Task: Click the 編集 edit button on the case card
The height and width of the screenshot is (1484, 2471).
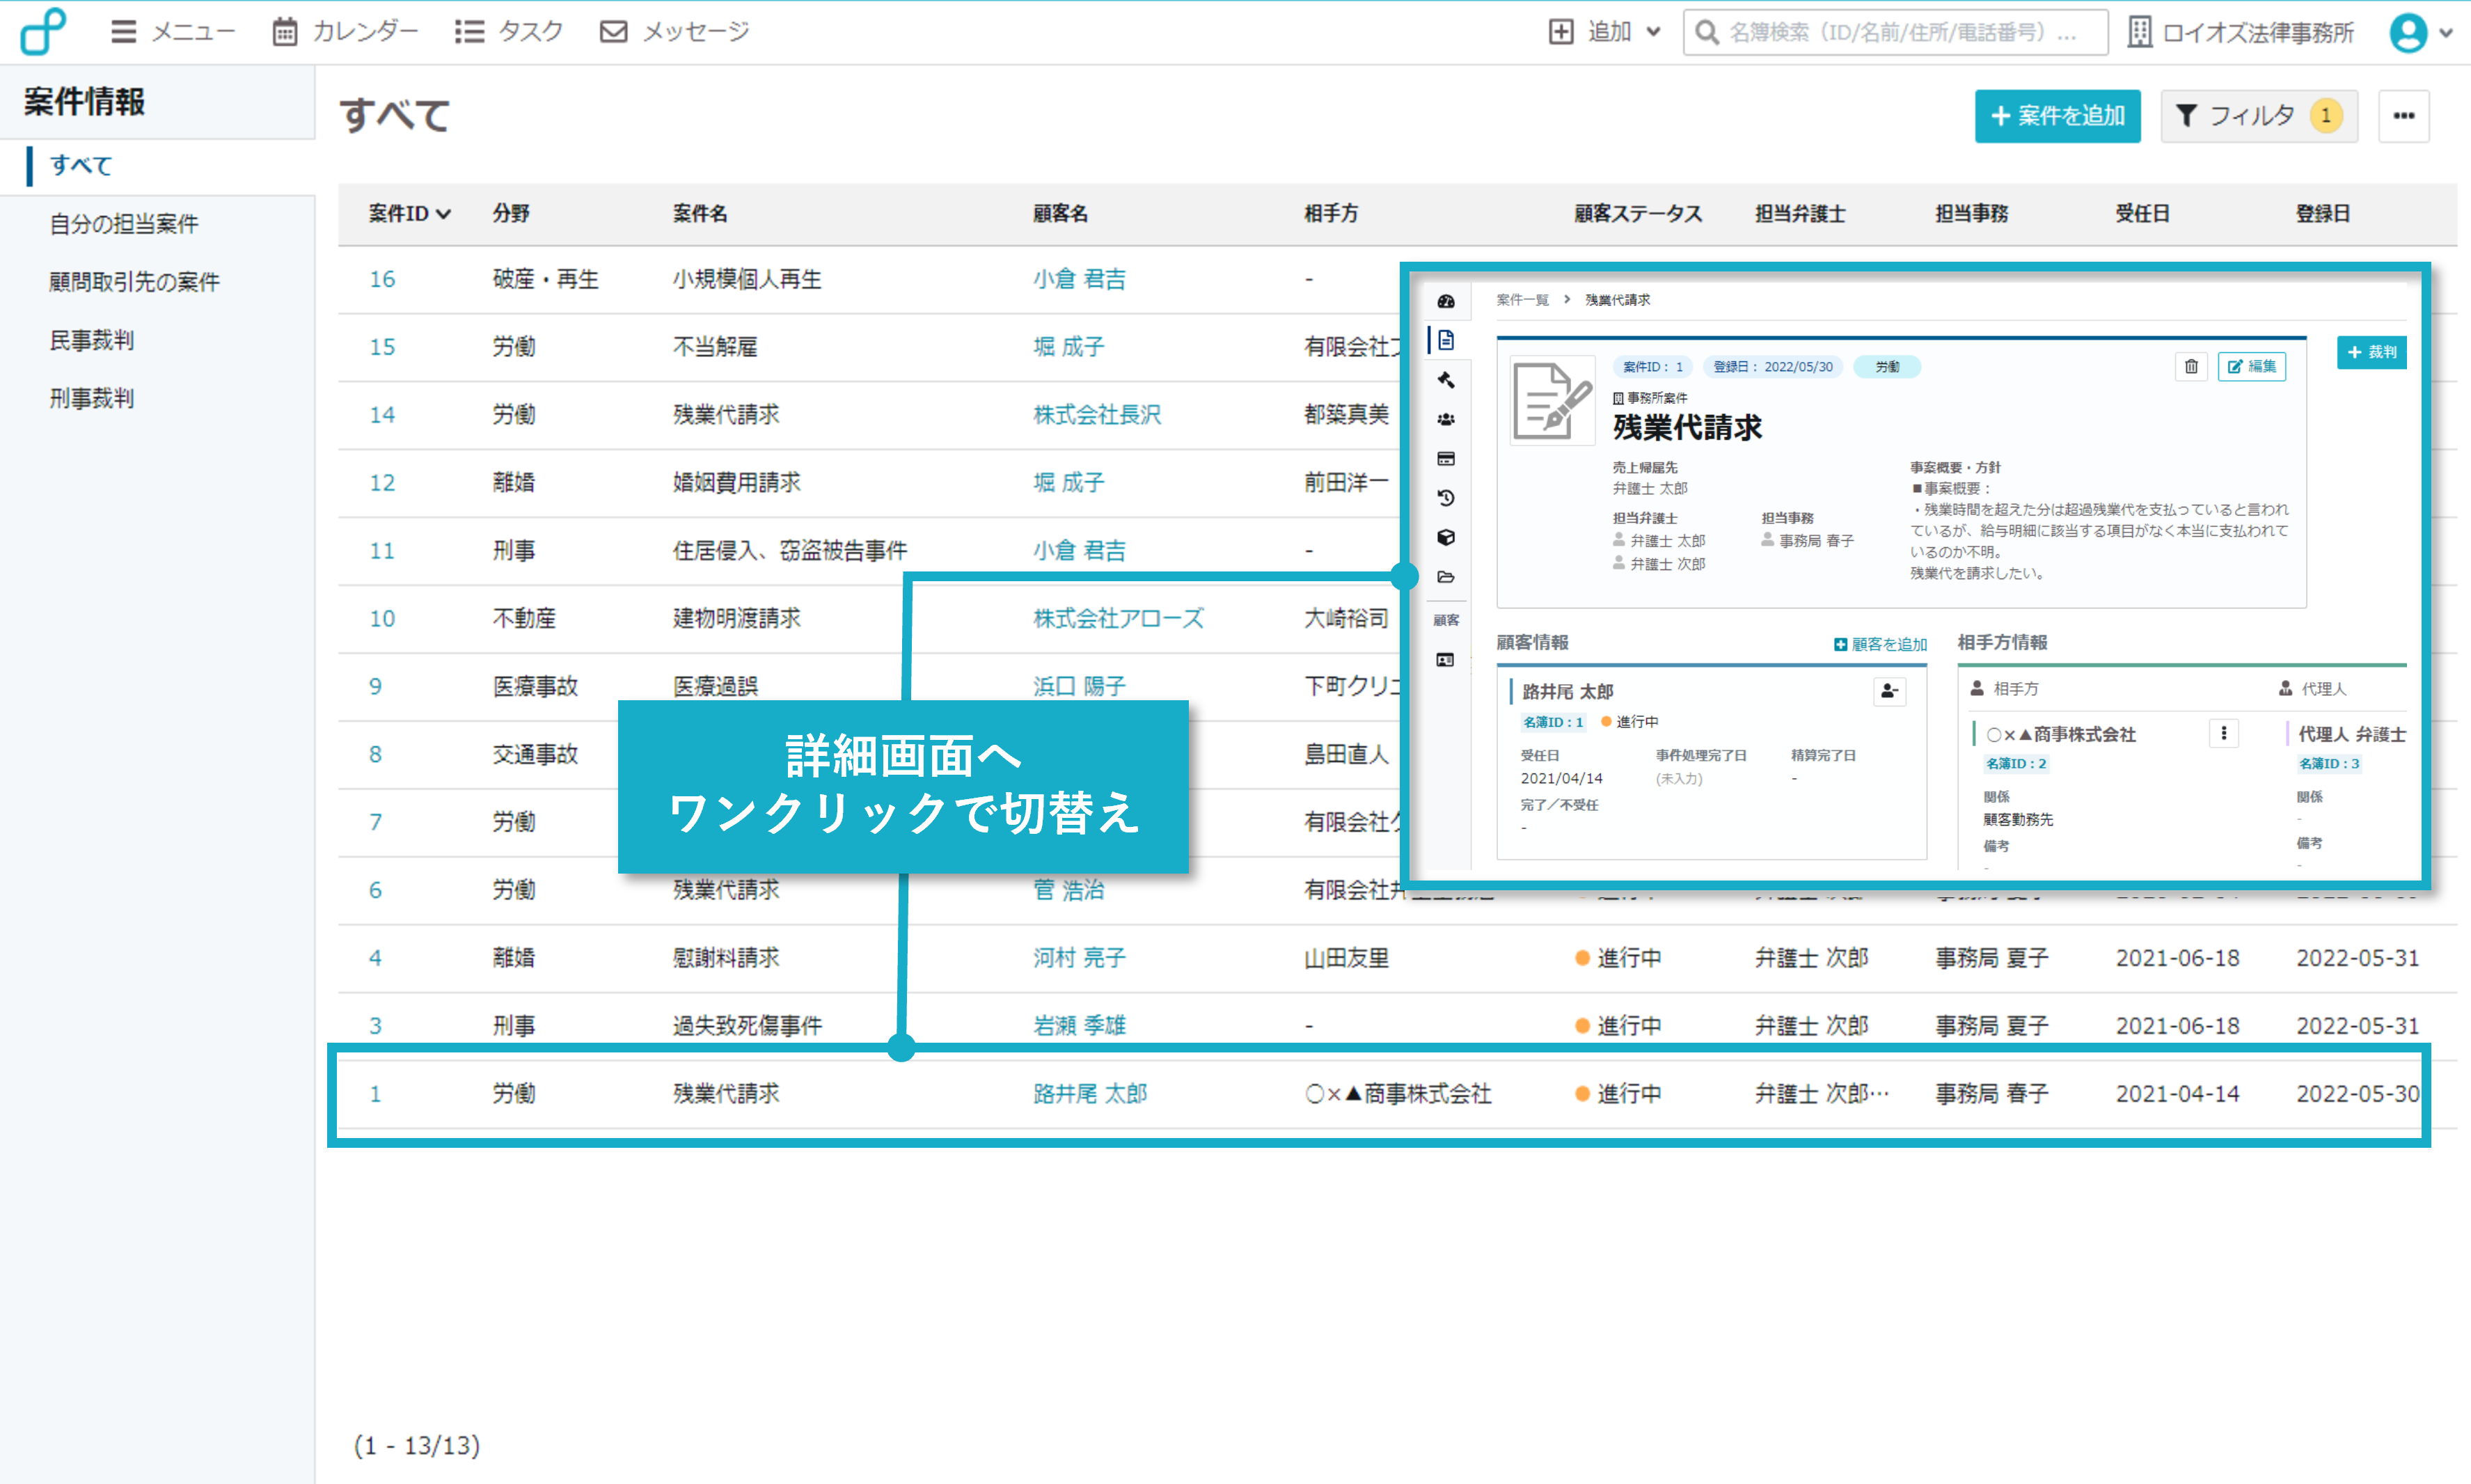Action: tap(2252, 367)
